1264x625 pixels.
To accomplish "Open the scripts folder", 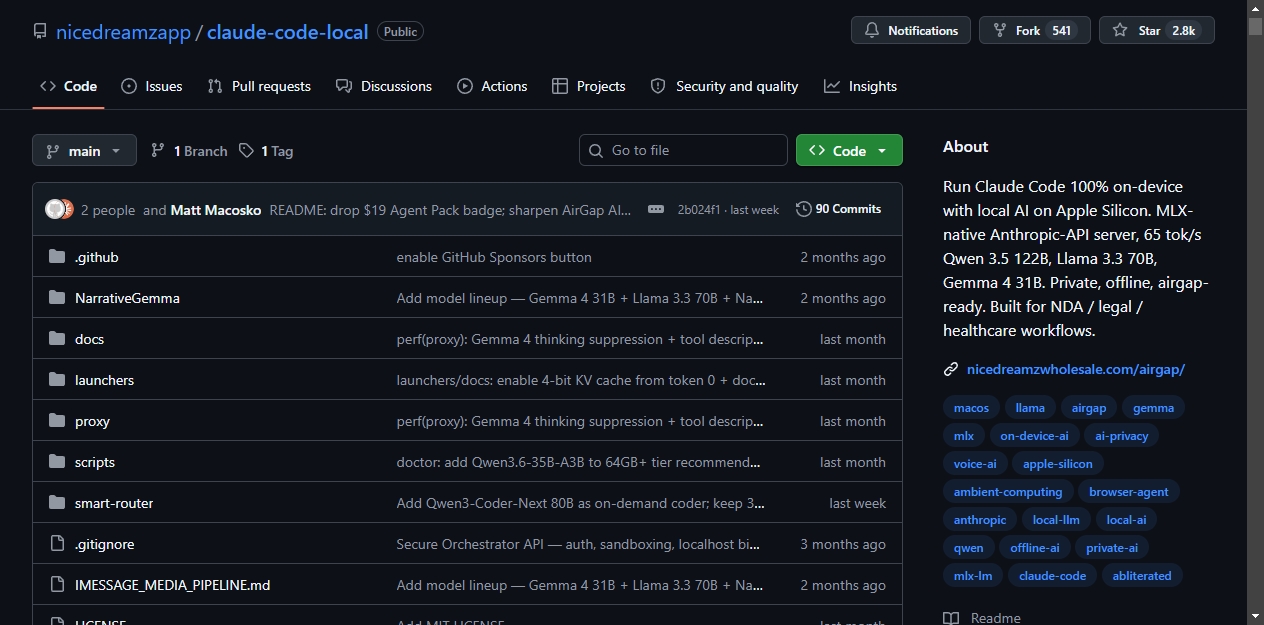I will tap(95, 462).
